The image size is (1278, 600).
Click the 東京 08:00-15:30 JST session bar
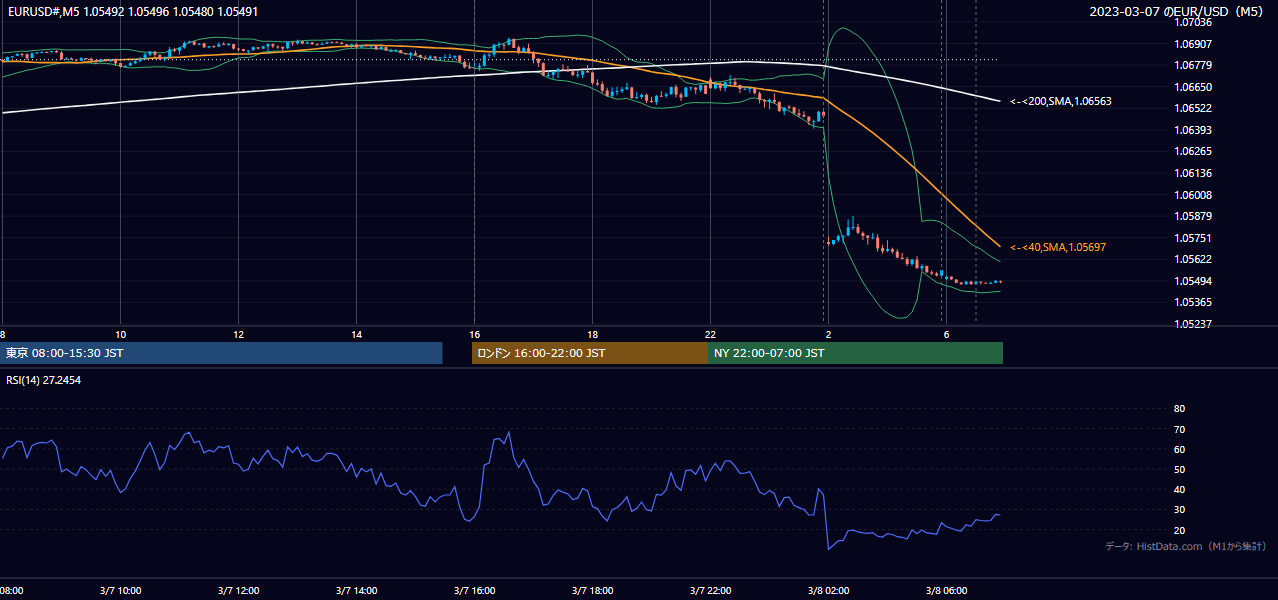(x=221, y=353)
